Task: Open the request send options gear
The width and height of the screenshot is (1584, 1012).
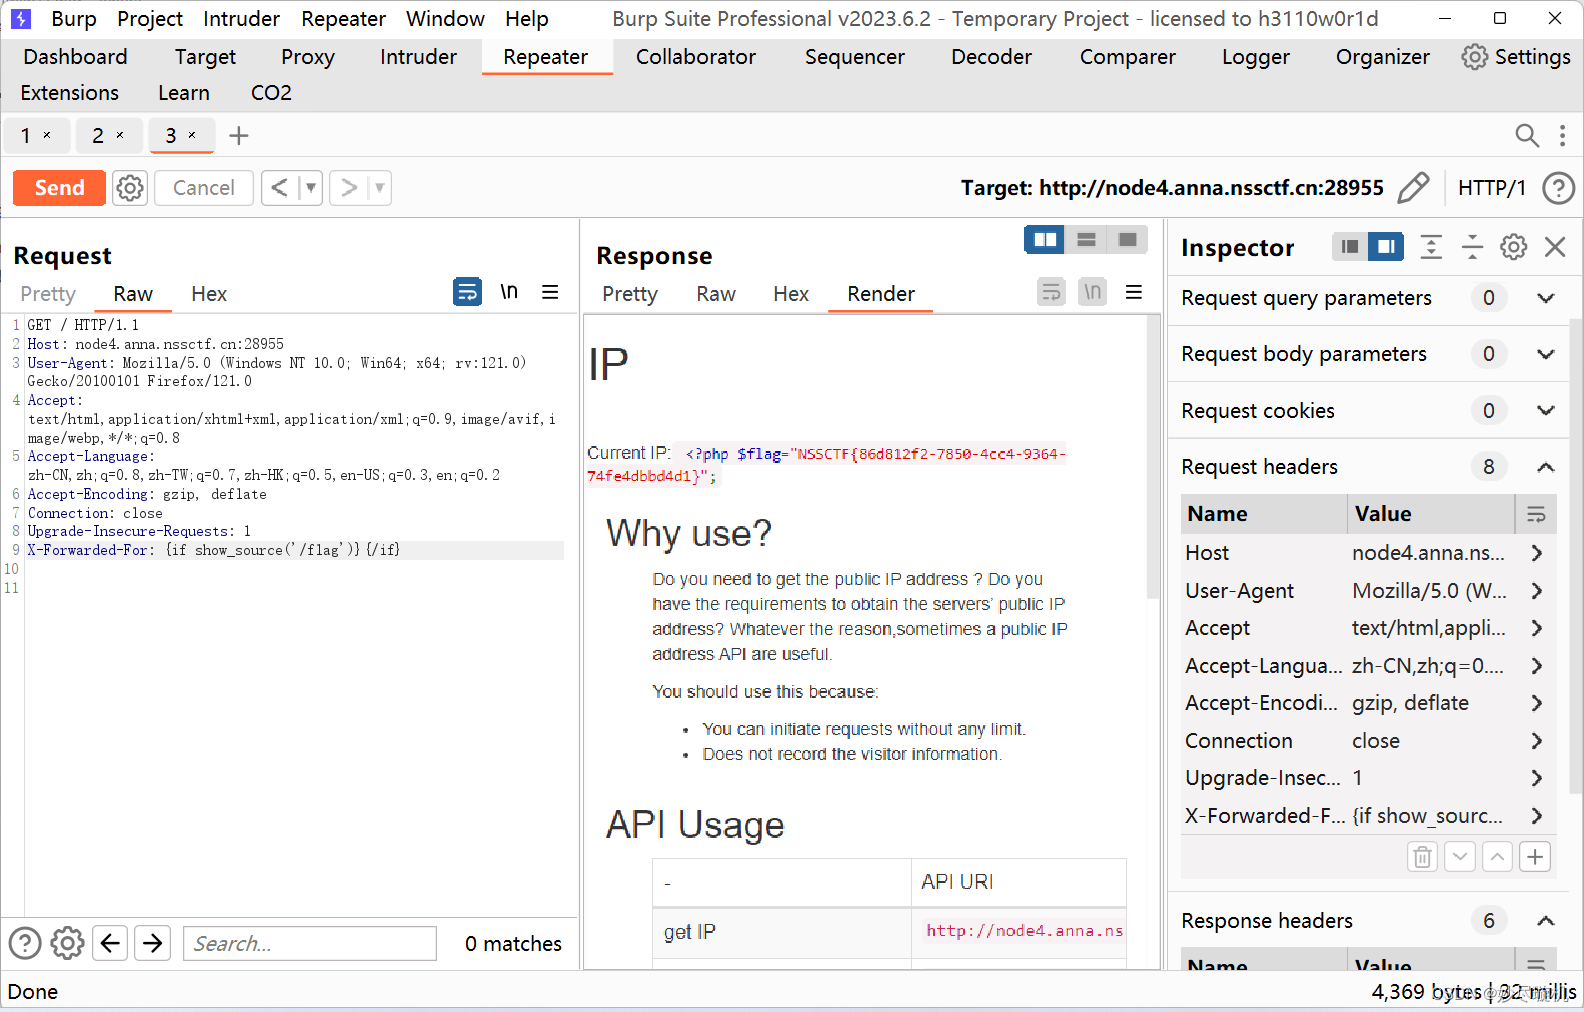Action: pyautogui.click(x=130, y=188)
